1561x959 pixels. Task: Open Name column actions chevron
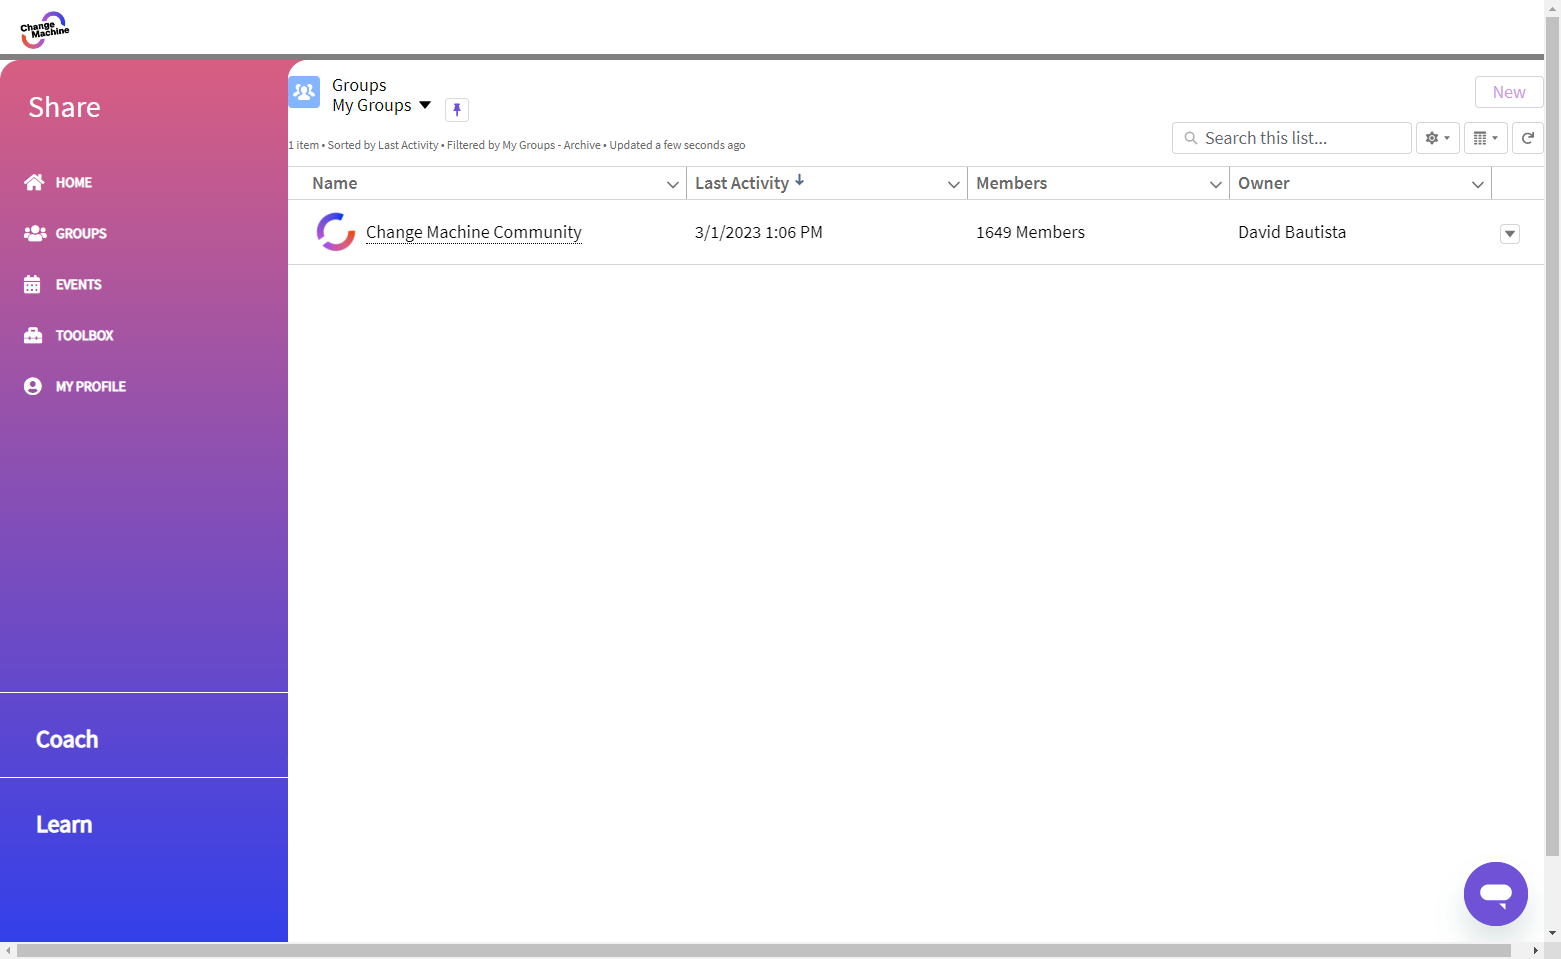(672, 184)
